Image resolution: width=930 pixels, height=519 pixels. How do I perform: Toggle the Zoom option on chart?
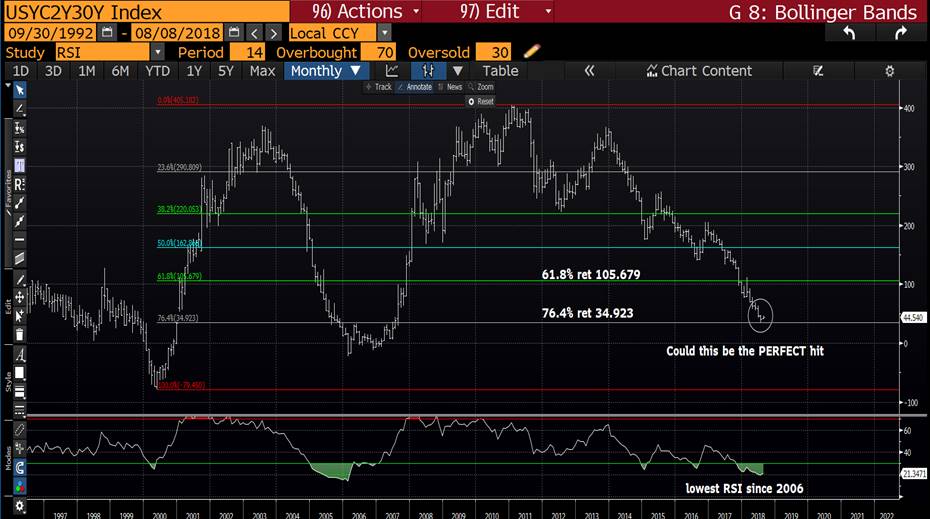[x=482, y=87]
